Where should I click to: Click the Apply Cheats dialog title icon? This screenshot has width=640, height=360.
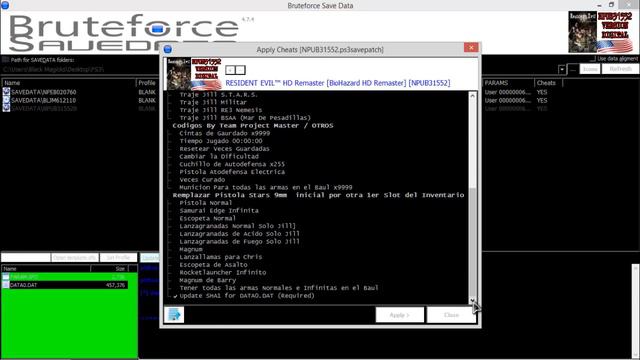click(167, 49)
